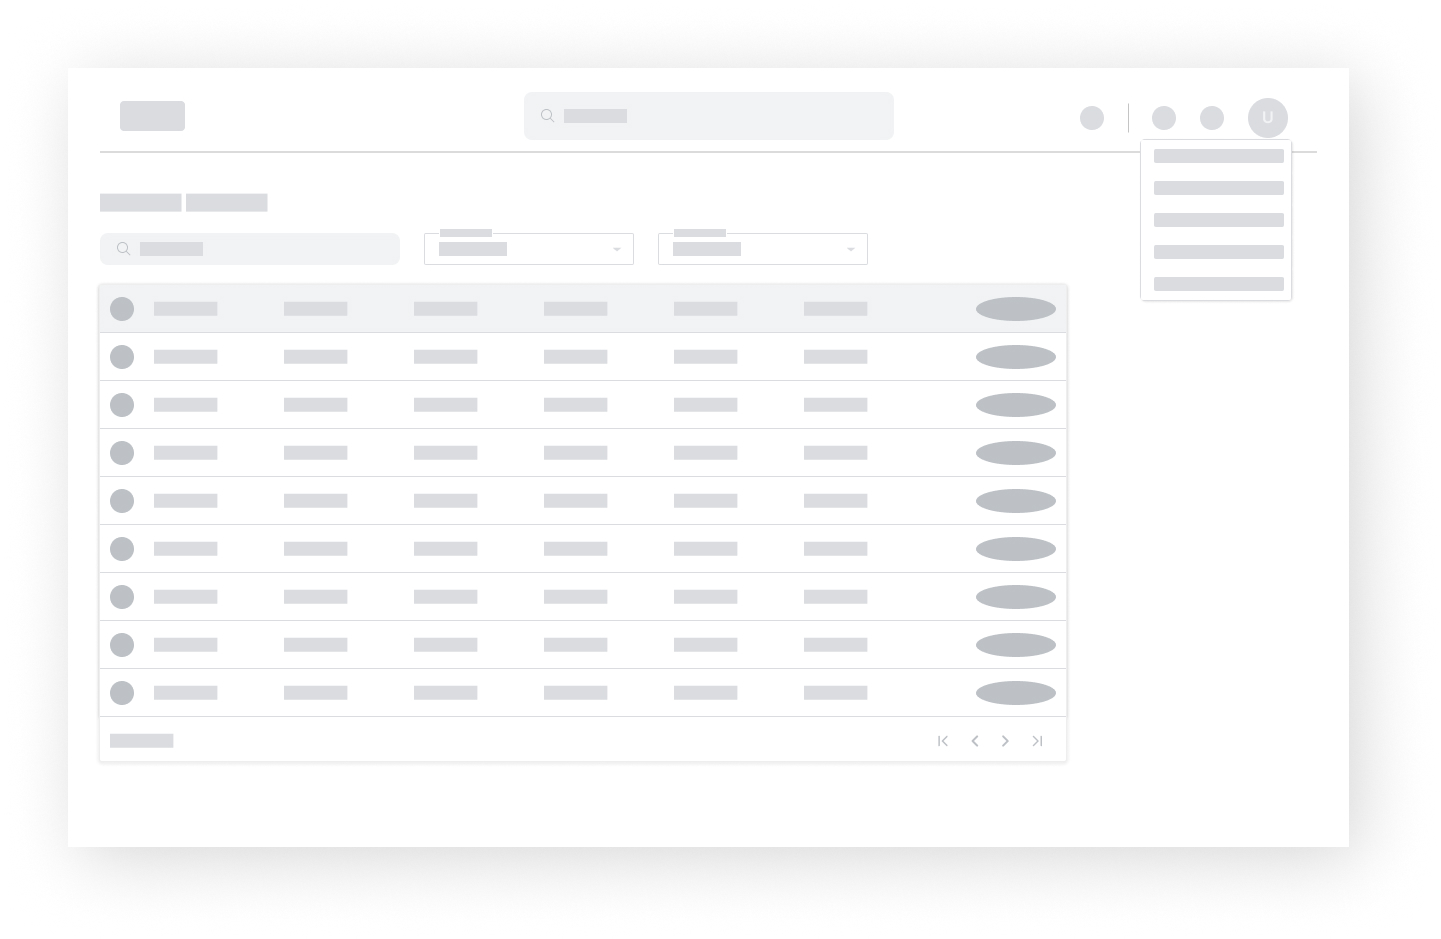Click the pill button in the last table row
This screenshot has height=939, width=1441.
pyautogui.click(x=1015, y=693)
